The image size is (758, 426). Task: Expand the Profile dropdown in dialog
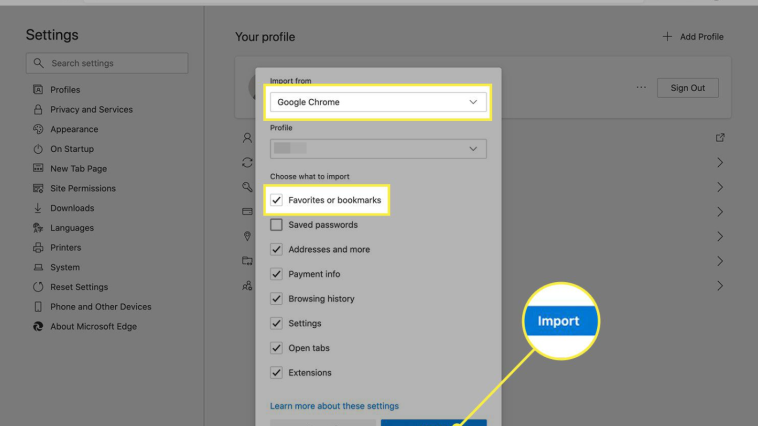(378, 148)
